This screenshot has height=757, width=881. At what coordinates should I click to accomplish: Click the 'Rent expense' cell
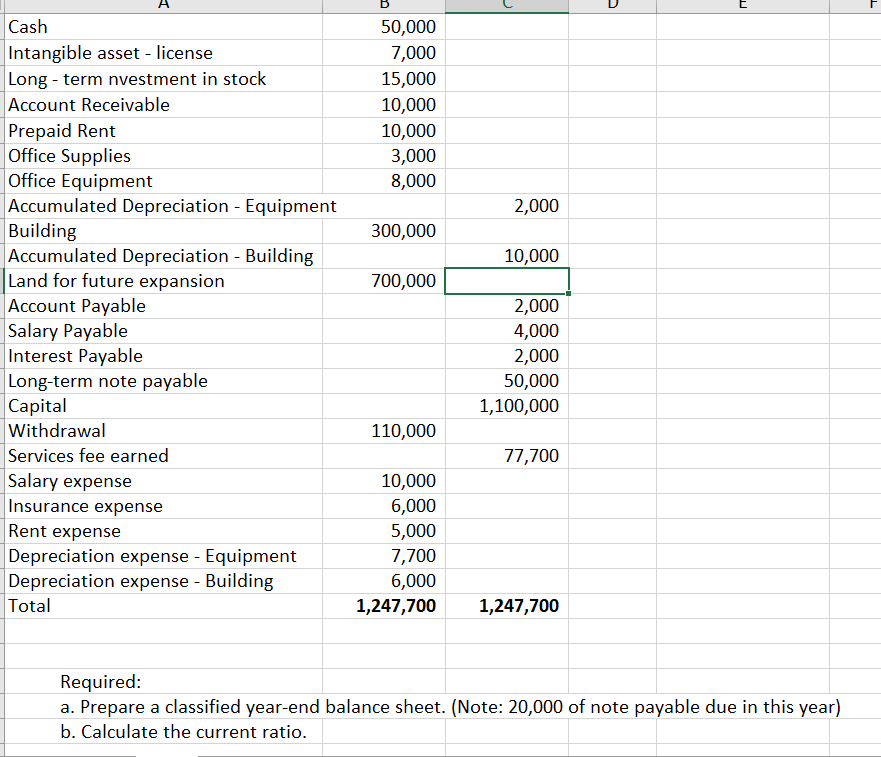tap(164, 531)
